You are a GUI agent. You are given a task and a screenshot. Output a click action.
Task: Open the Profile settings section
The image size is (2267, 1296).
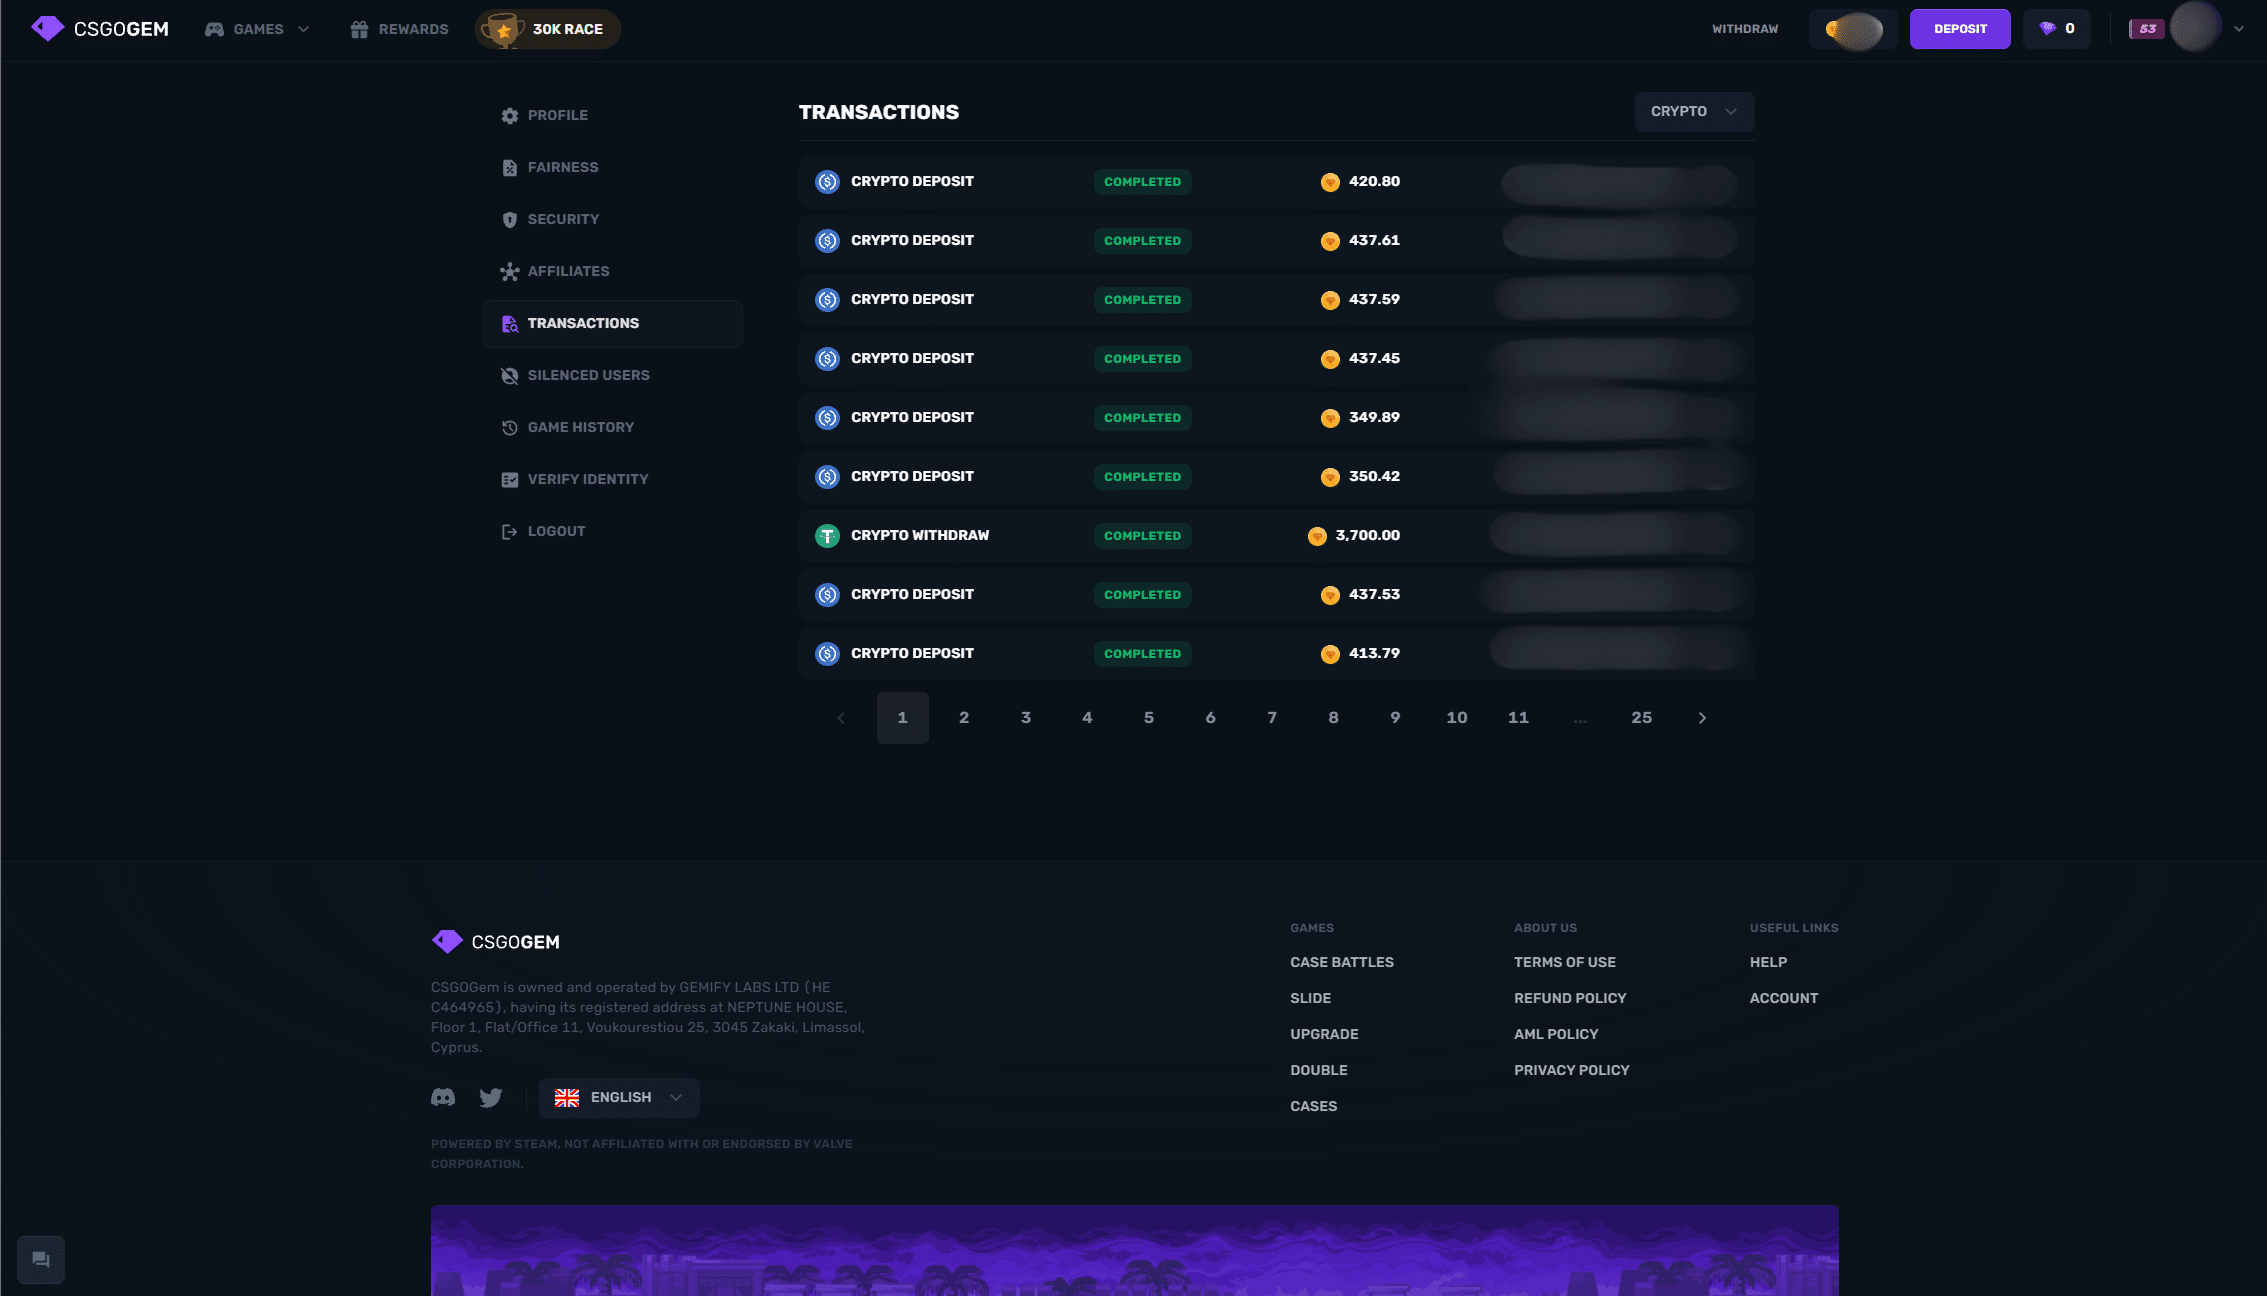point(612,115)
